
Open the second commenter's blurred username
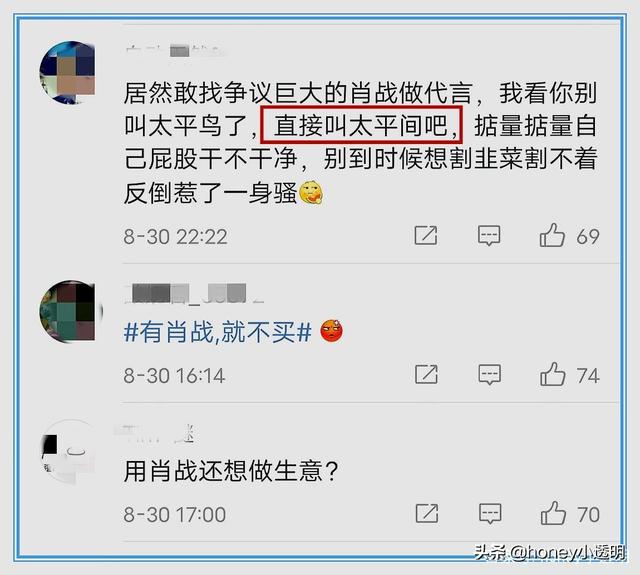[x=193, y=294]
